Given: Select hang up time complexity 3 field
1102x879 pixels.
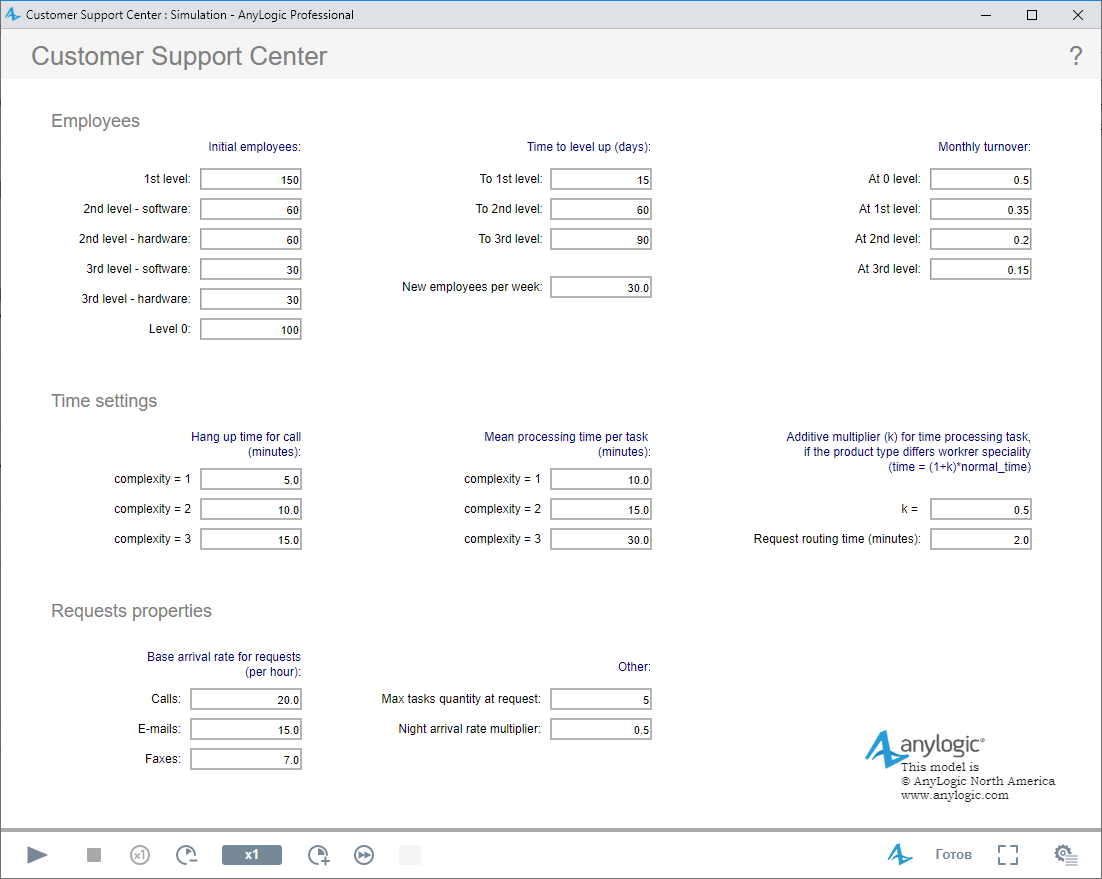Looking at the screenshot, I should pos(251,540).
